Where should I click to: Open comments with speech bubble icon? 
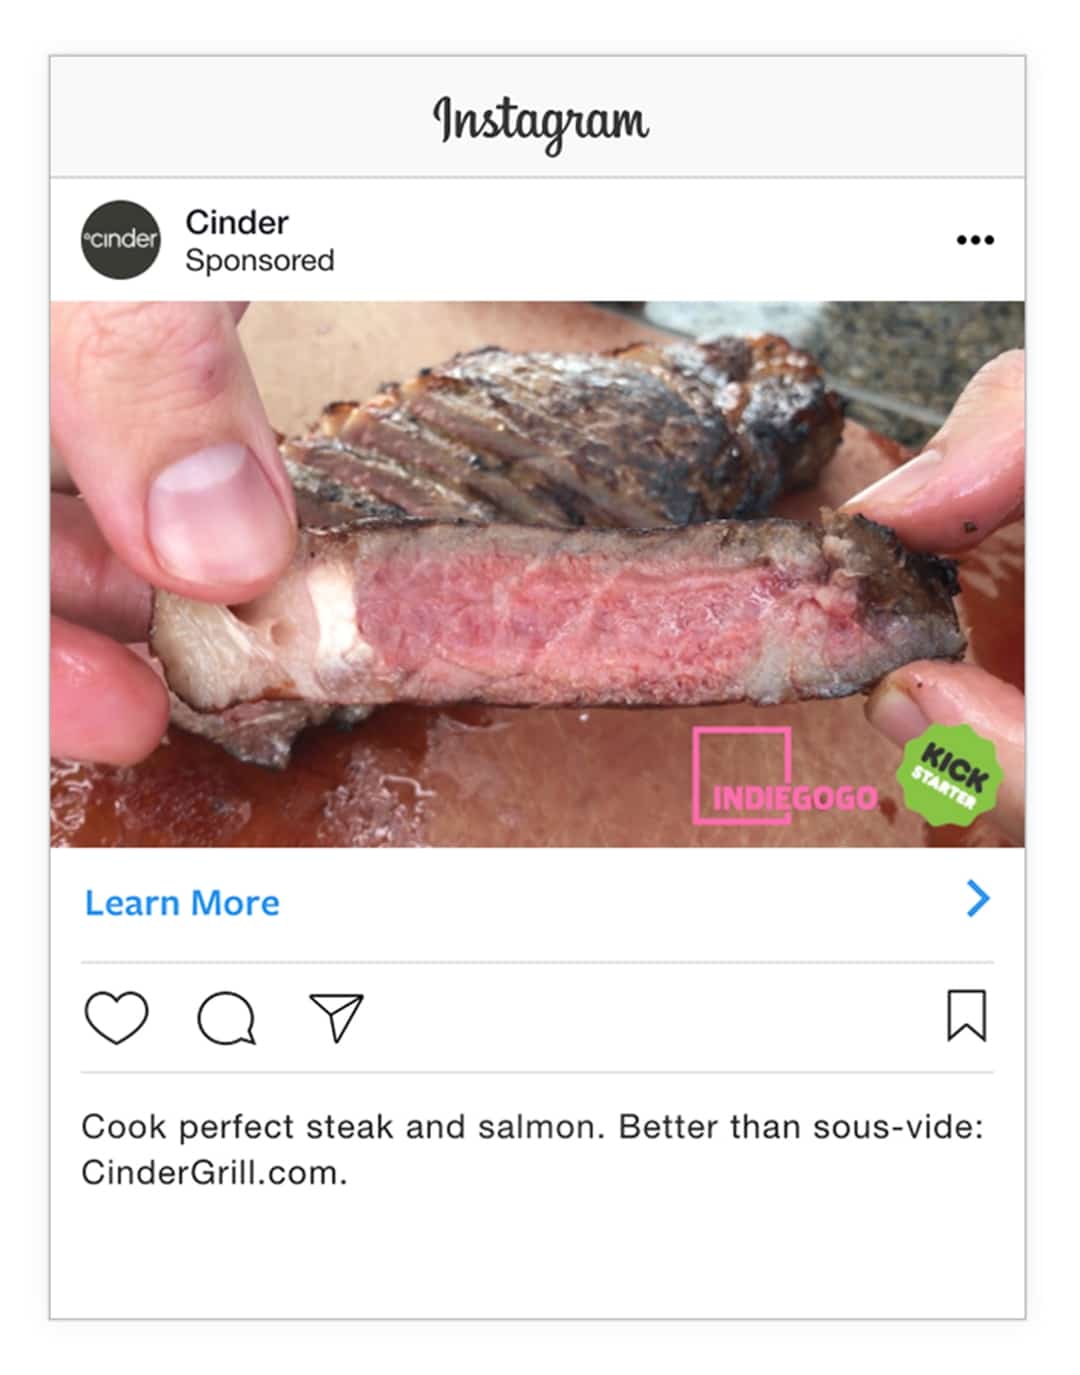(x=226, y=1018)
